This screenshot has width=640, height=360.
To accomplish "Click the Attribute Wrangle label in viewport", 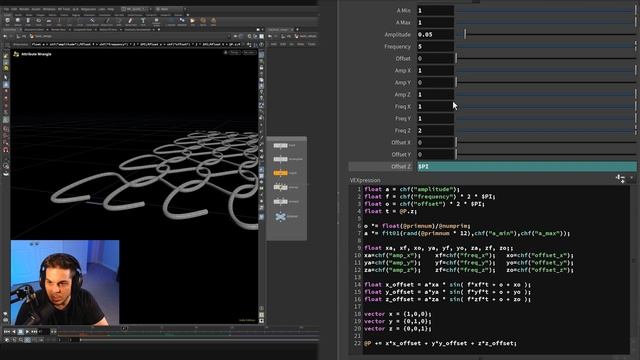I will pyautogui.click(x=36, y=54).
